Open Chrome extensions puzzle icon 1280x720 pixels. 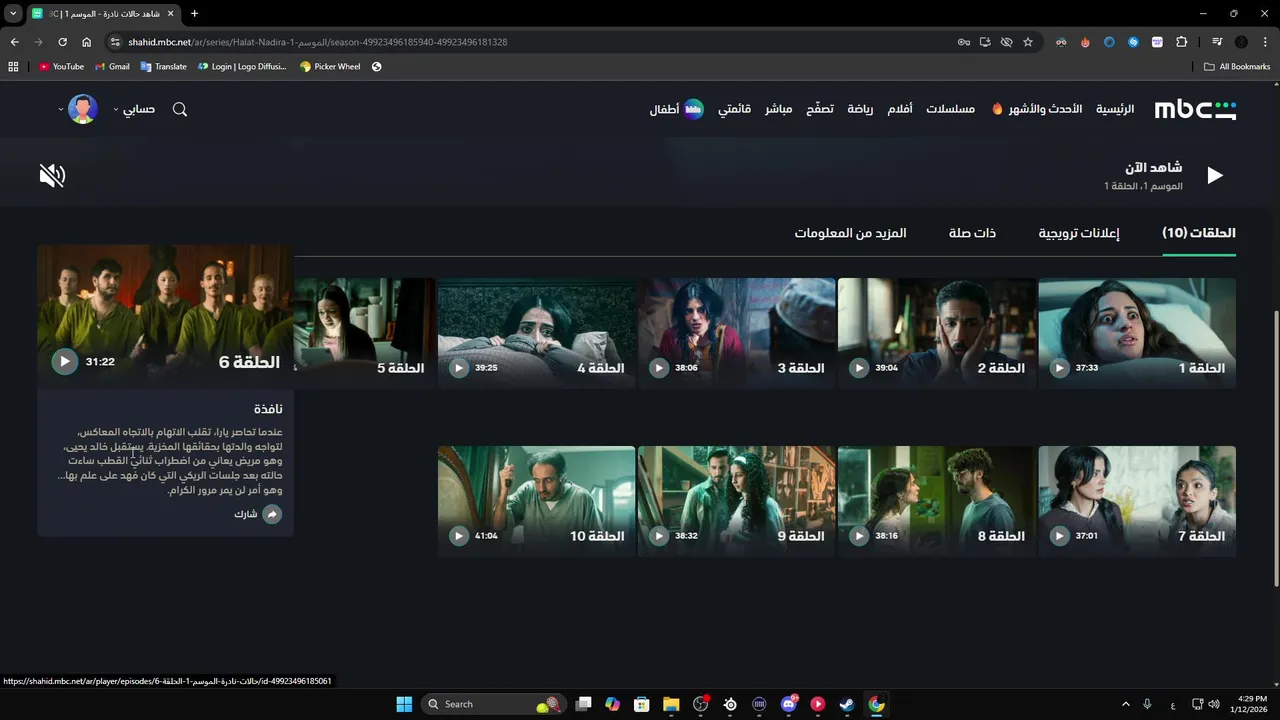point(1182,42)
